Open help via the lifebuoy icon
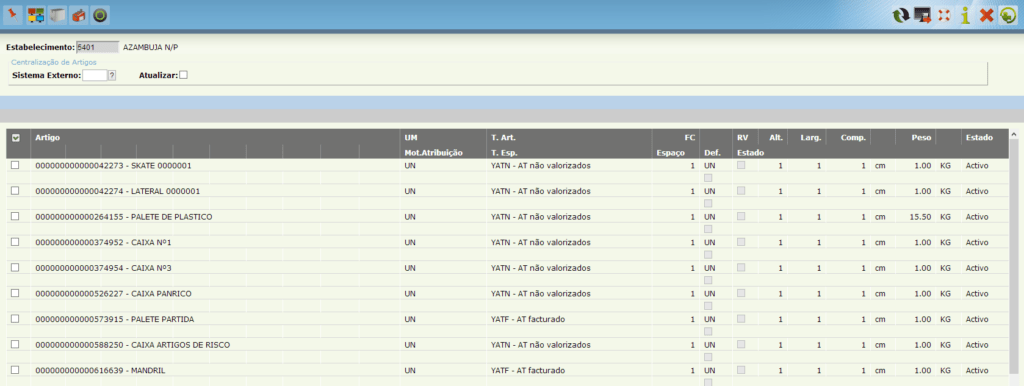Viewport: 1024px width, 386px height. tap(944, 16)
